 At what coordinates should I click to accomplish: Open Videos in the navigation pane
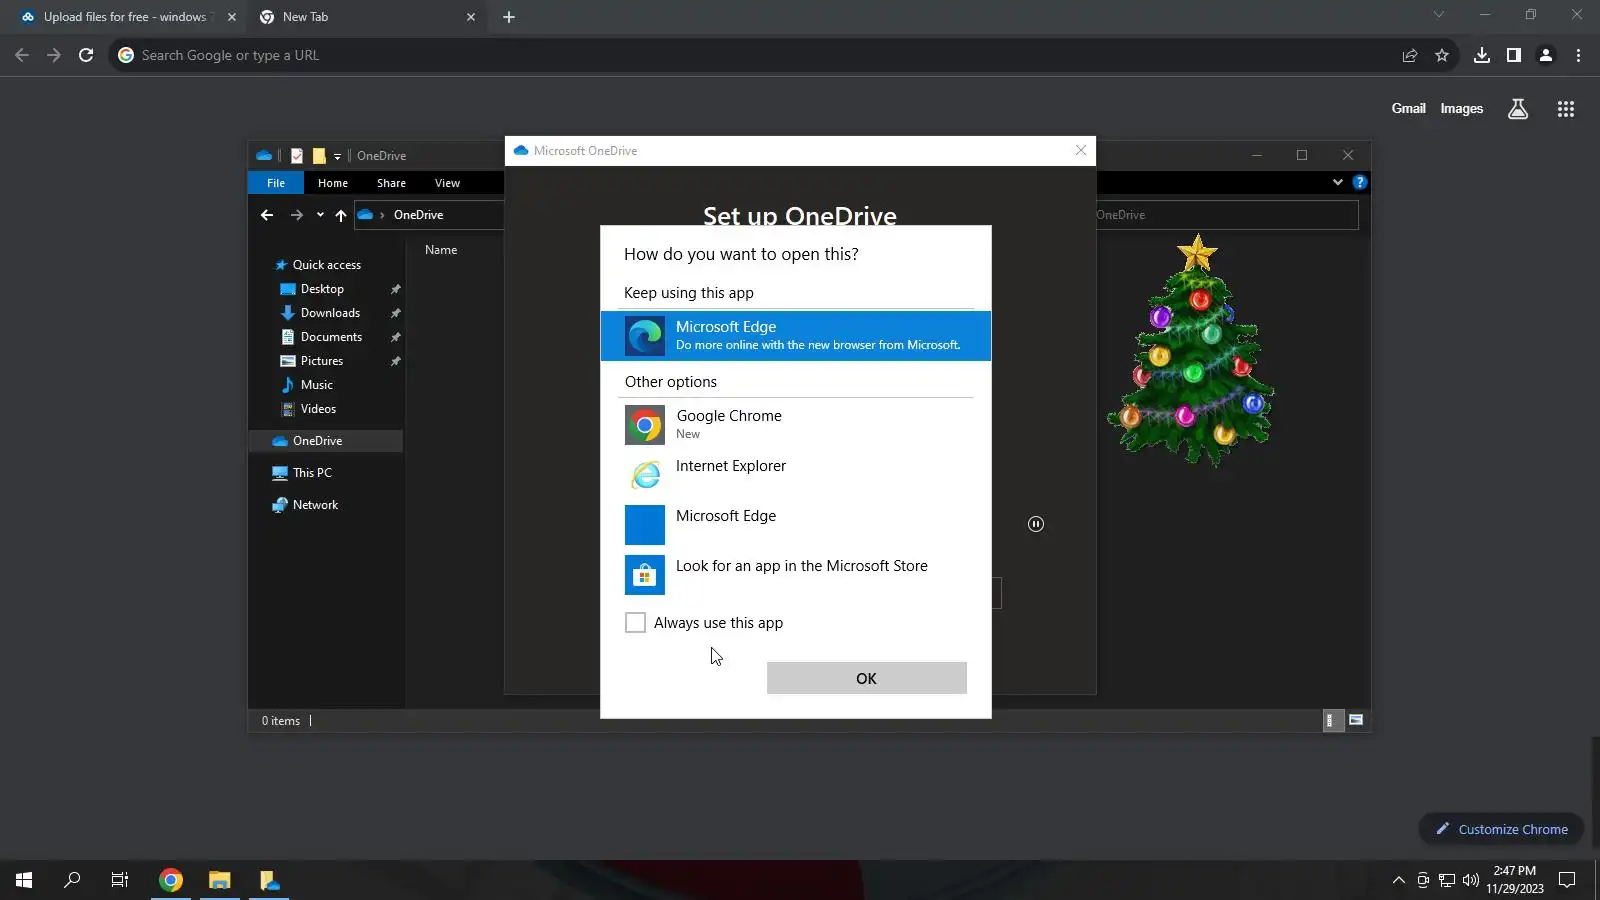[x=318, y=409]
